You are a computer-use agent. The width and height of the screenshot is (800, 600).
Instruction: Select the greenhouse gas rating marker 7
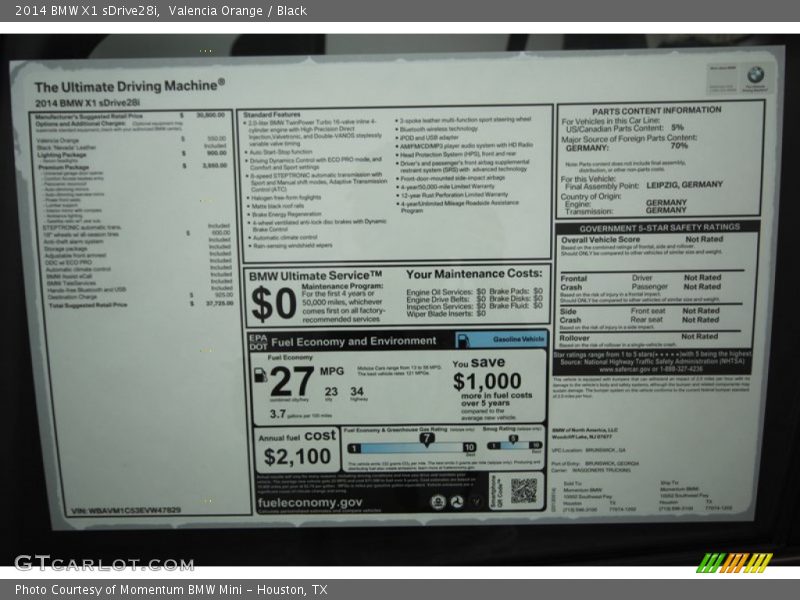click(x=427, y=439)
